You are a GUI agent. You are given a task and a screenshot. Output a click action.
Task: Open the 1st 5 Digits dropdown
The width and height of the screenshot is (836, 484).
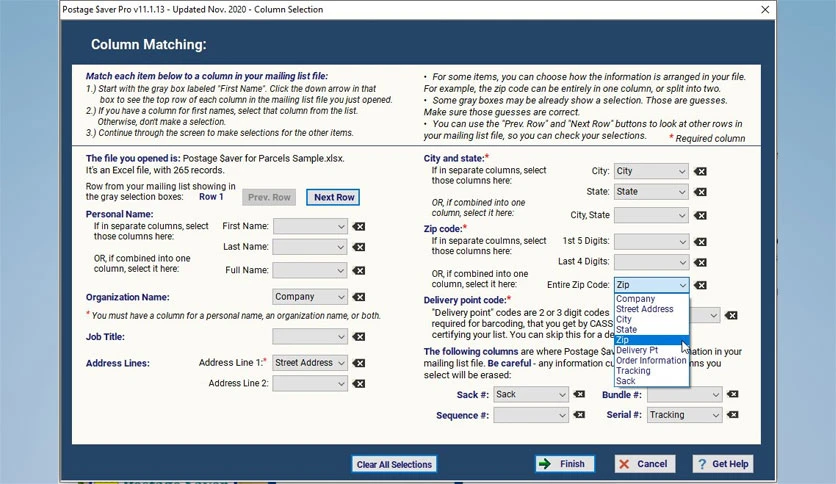(651, 242)
